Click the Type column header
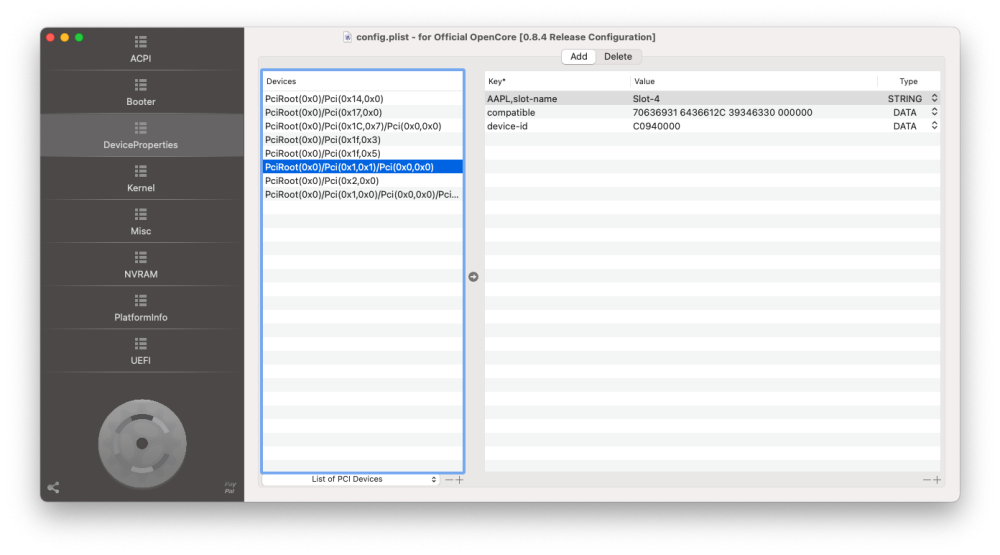 pyautogui.click(x=908, y=81)
